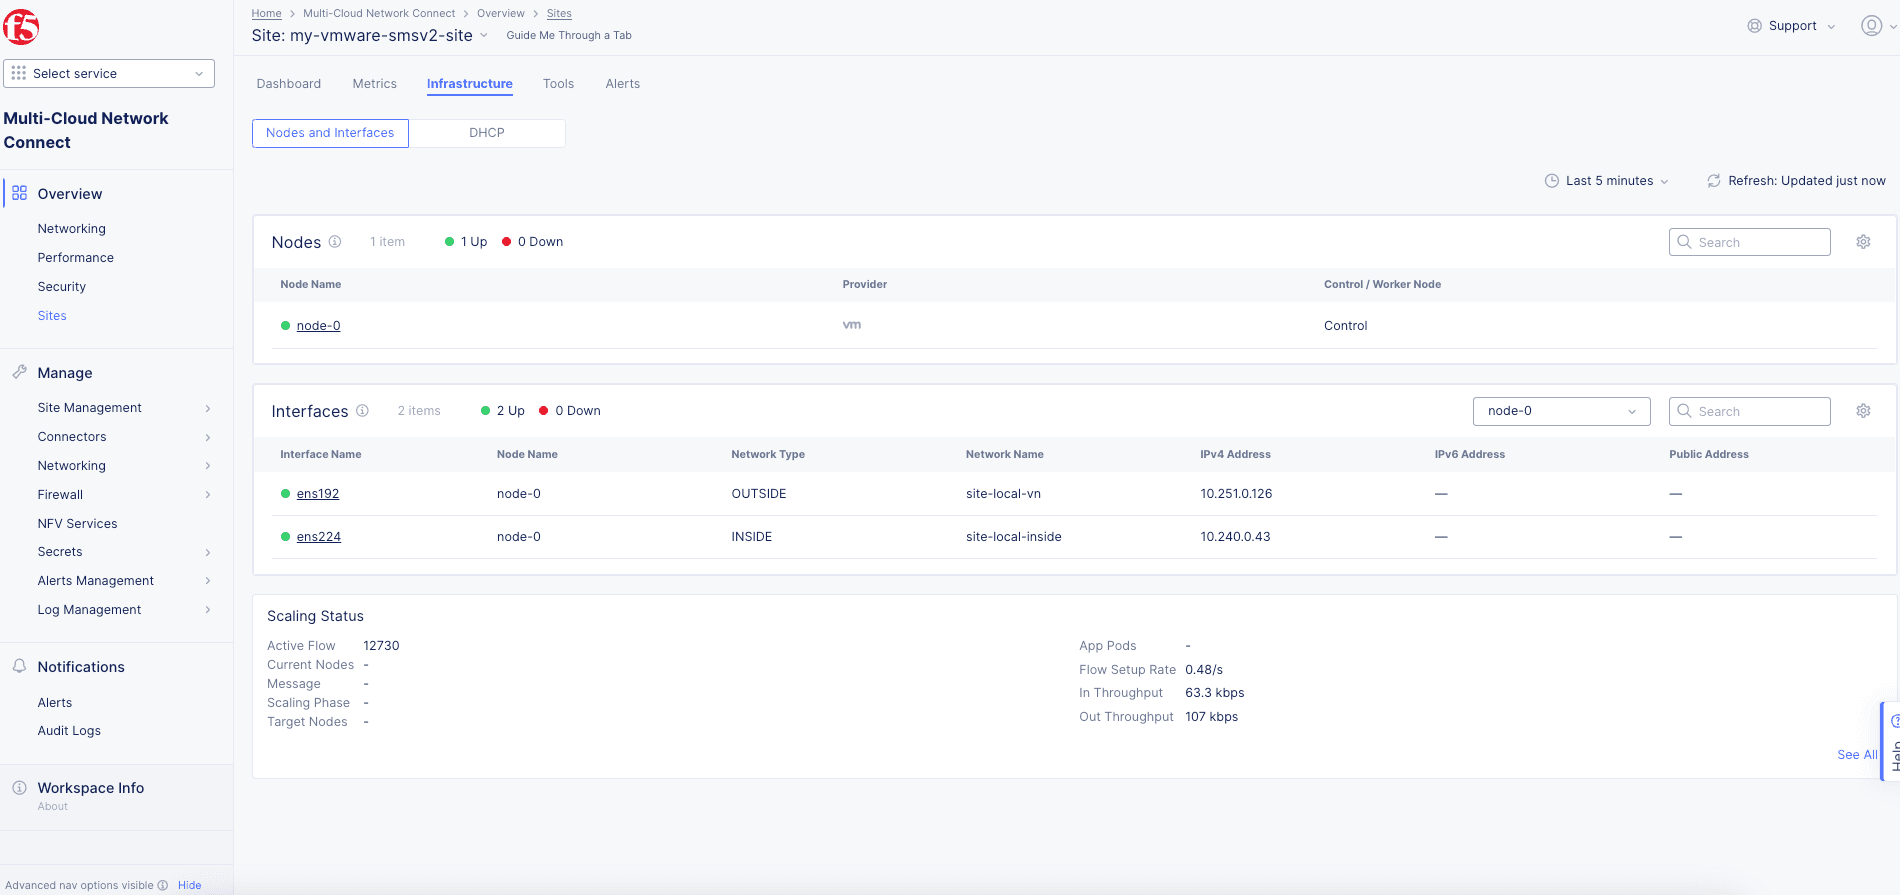Screen dimensions: 1900x895
Task: Click the Workspace Info icon in sidebar
Action: [x=19, y=788]
